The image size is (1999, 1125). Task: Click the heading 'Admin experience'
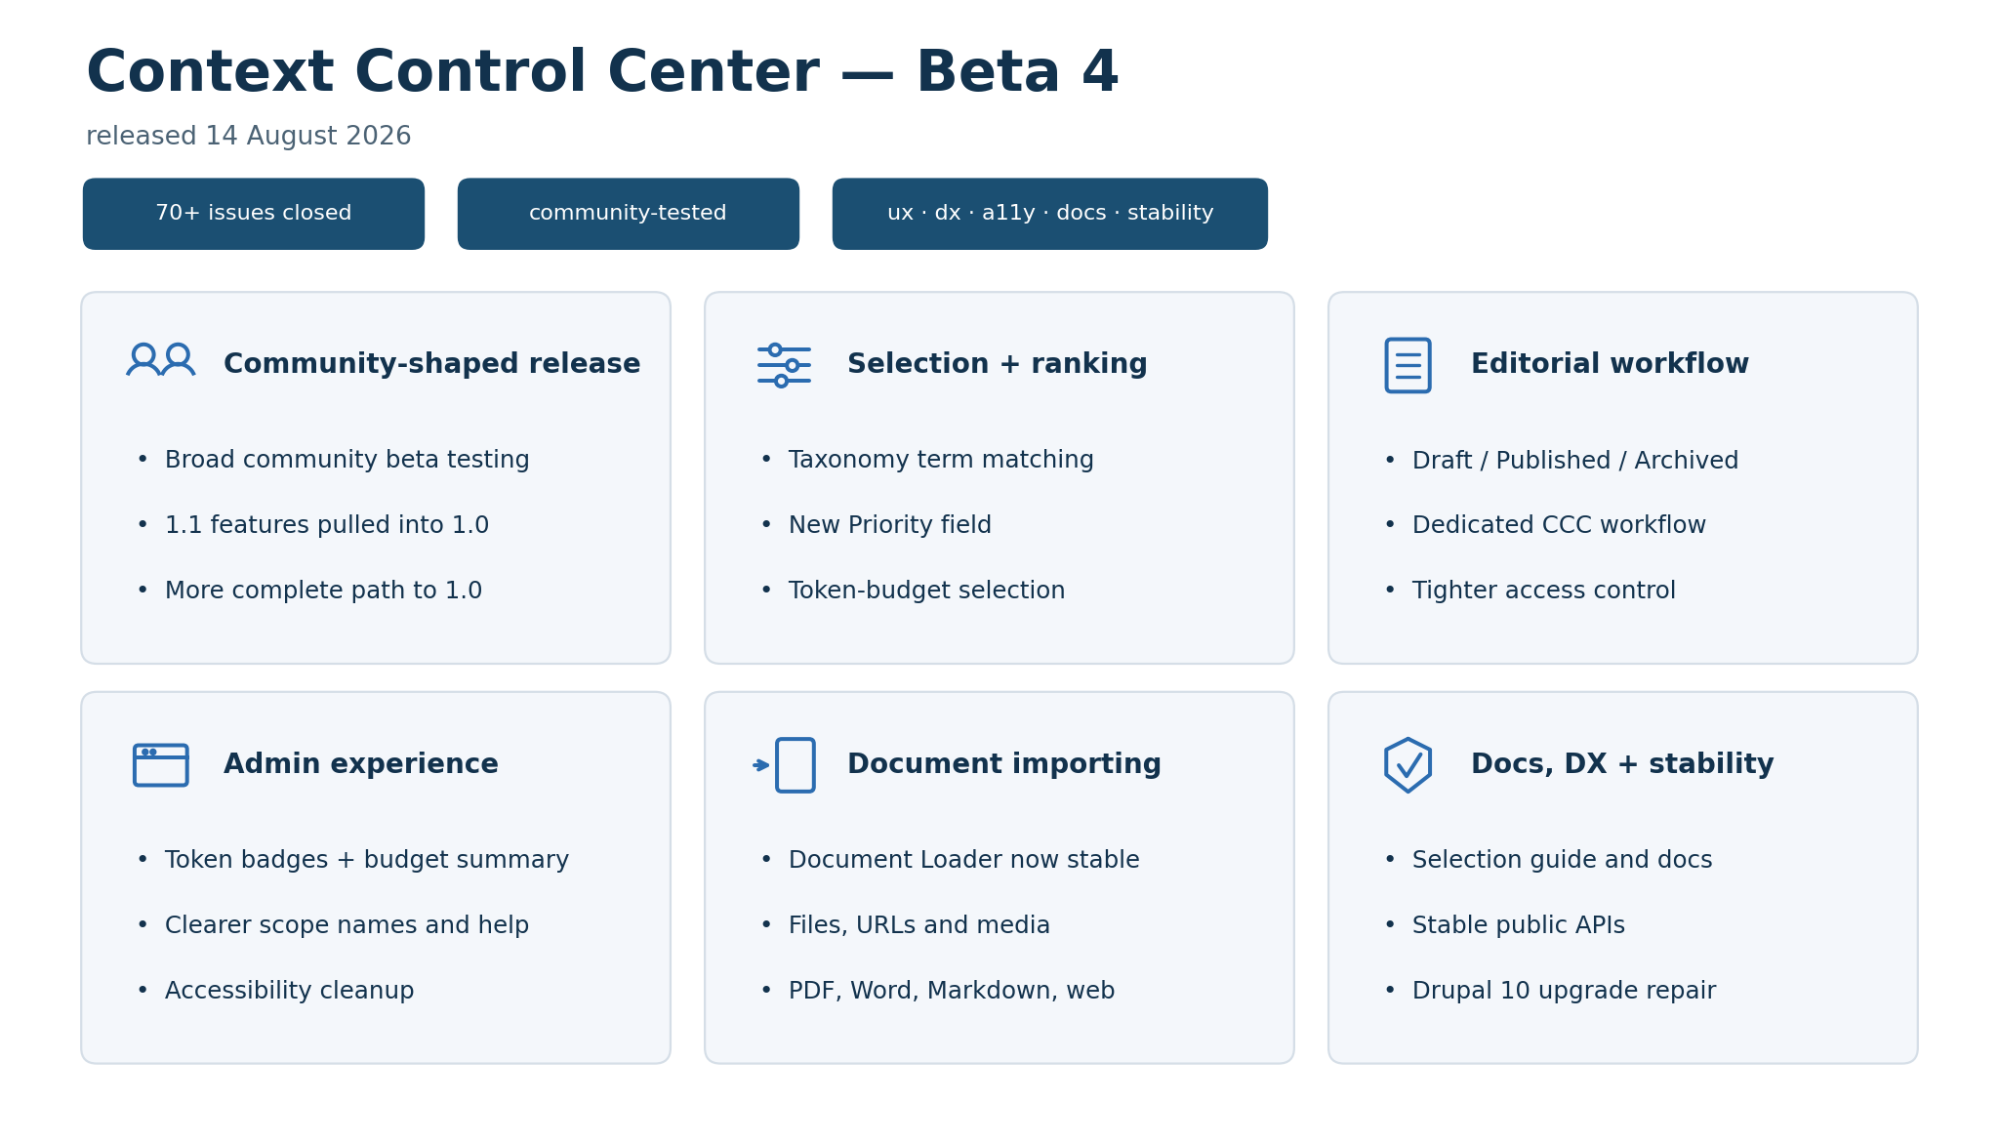tap(361, 763)
